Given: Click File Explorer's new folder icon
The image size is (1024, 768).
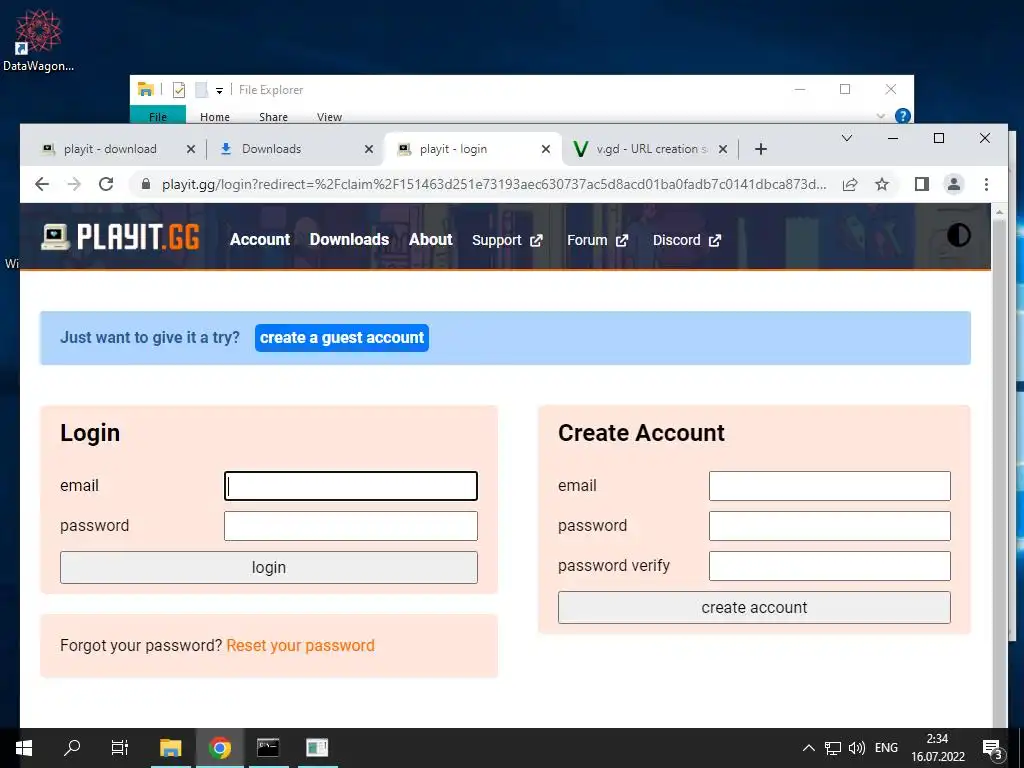Looking at the screenshot, I should tap(202, 89).
